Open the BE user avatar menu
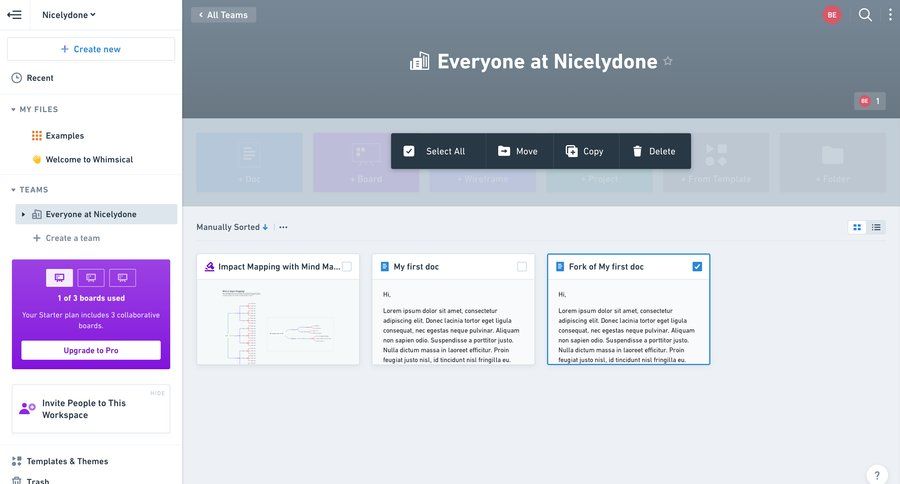The image size is (900, 484). tap(832, 15)
